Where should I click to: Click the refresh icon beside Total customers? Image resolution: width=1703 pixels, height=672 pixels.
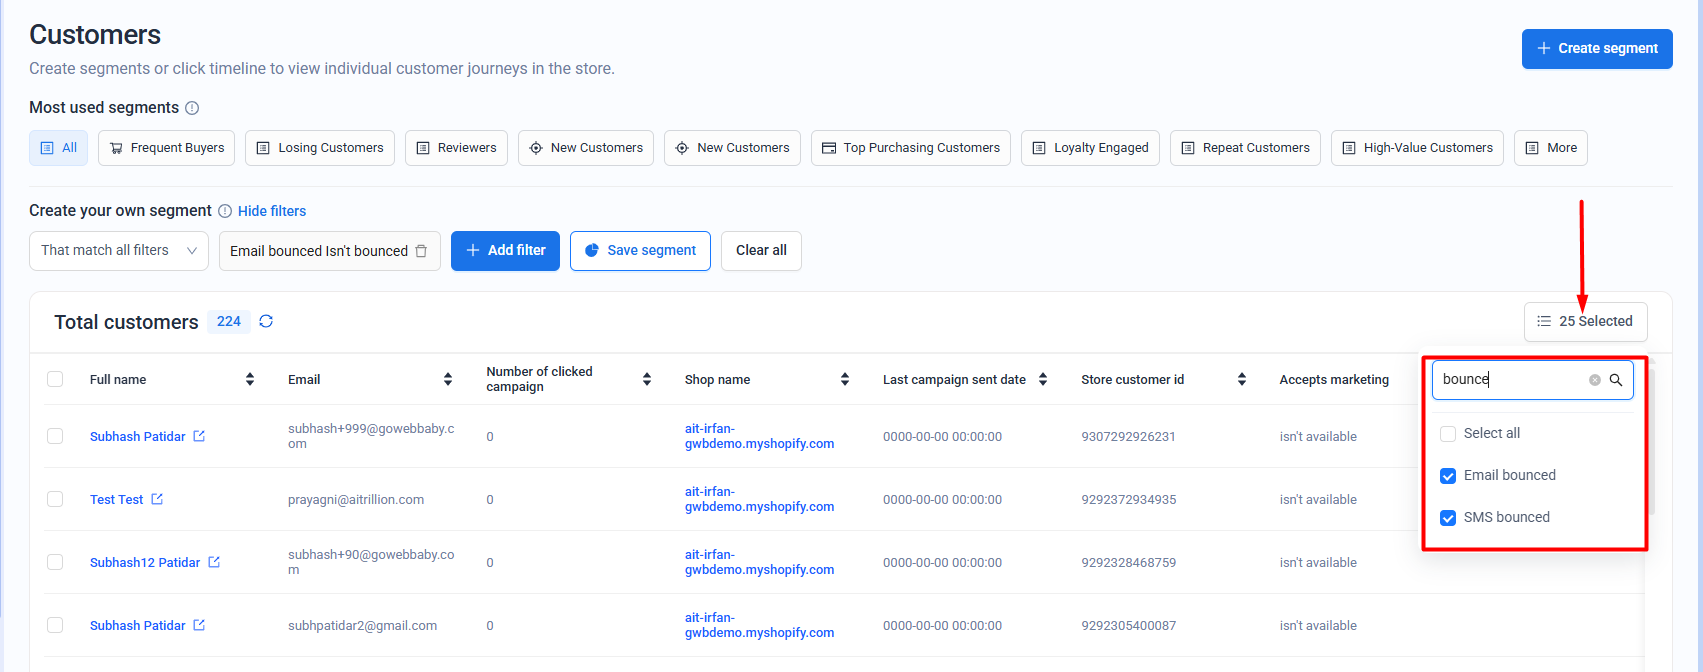pos(266,321)
